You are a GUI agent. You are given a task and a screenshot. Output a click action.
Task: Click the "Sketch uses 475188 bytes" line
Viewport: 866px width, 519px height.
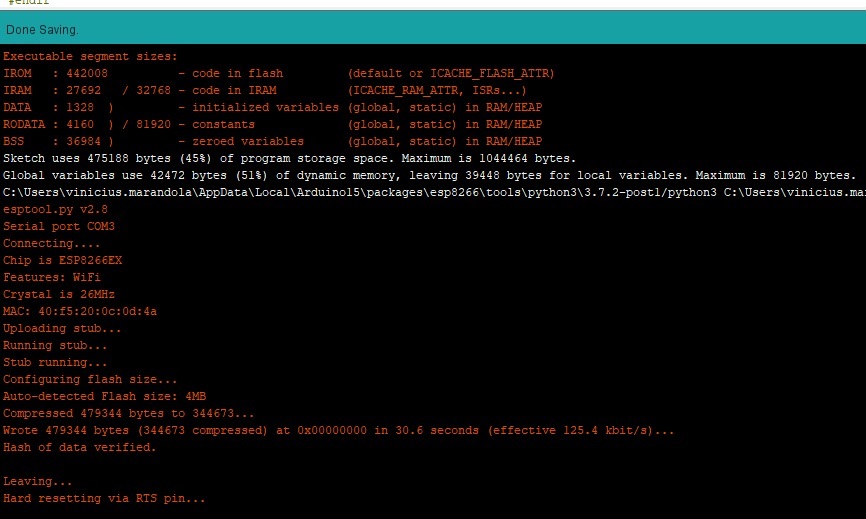[289, 158]
